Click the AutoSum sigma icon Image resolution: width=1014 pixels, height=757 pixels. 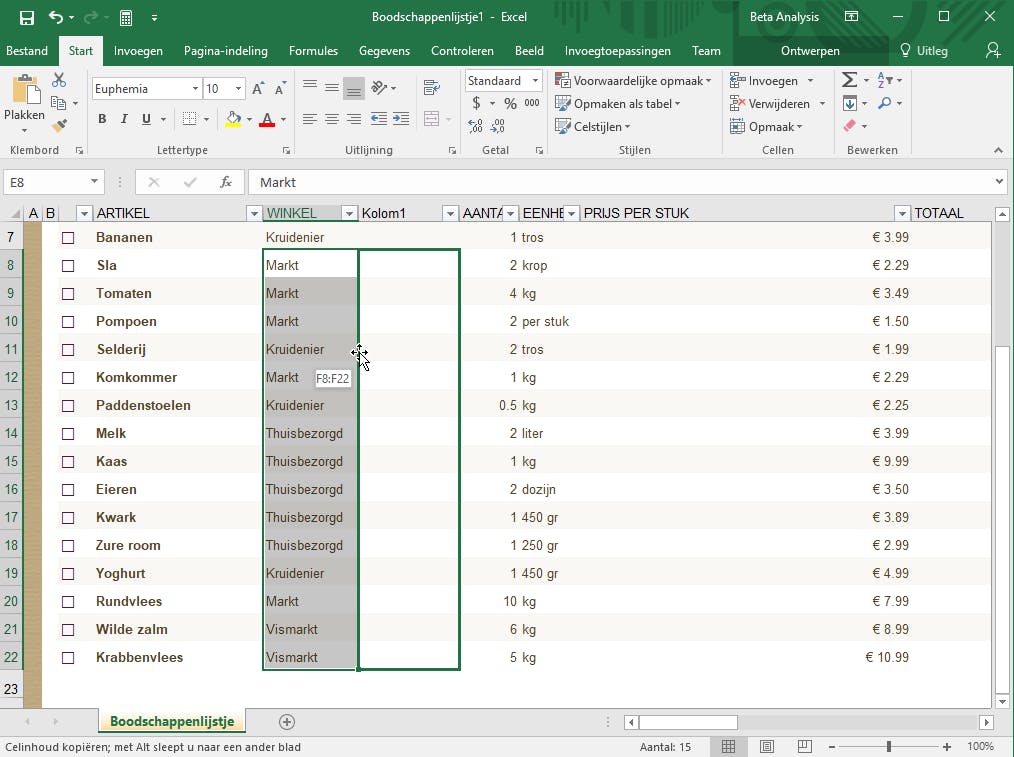[x=849, y=80]
